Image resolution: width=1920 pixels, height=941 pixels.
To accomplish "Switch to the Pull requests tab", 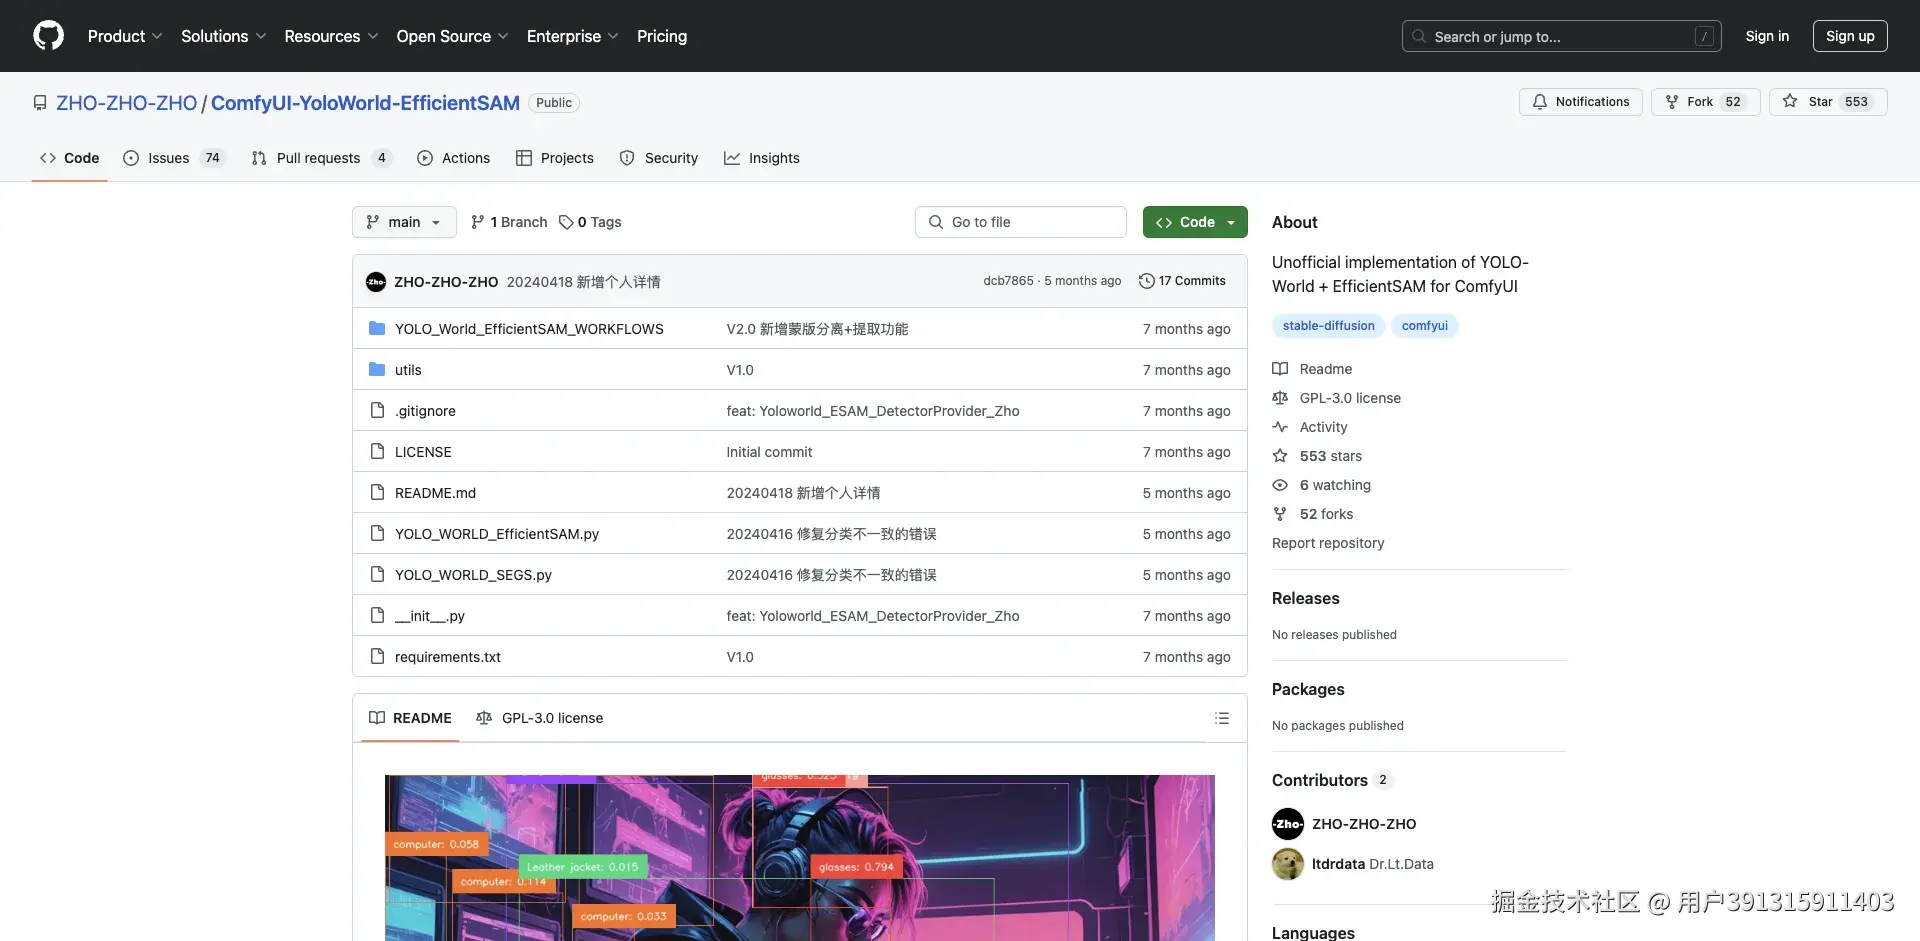I will (321, 158).
